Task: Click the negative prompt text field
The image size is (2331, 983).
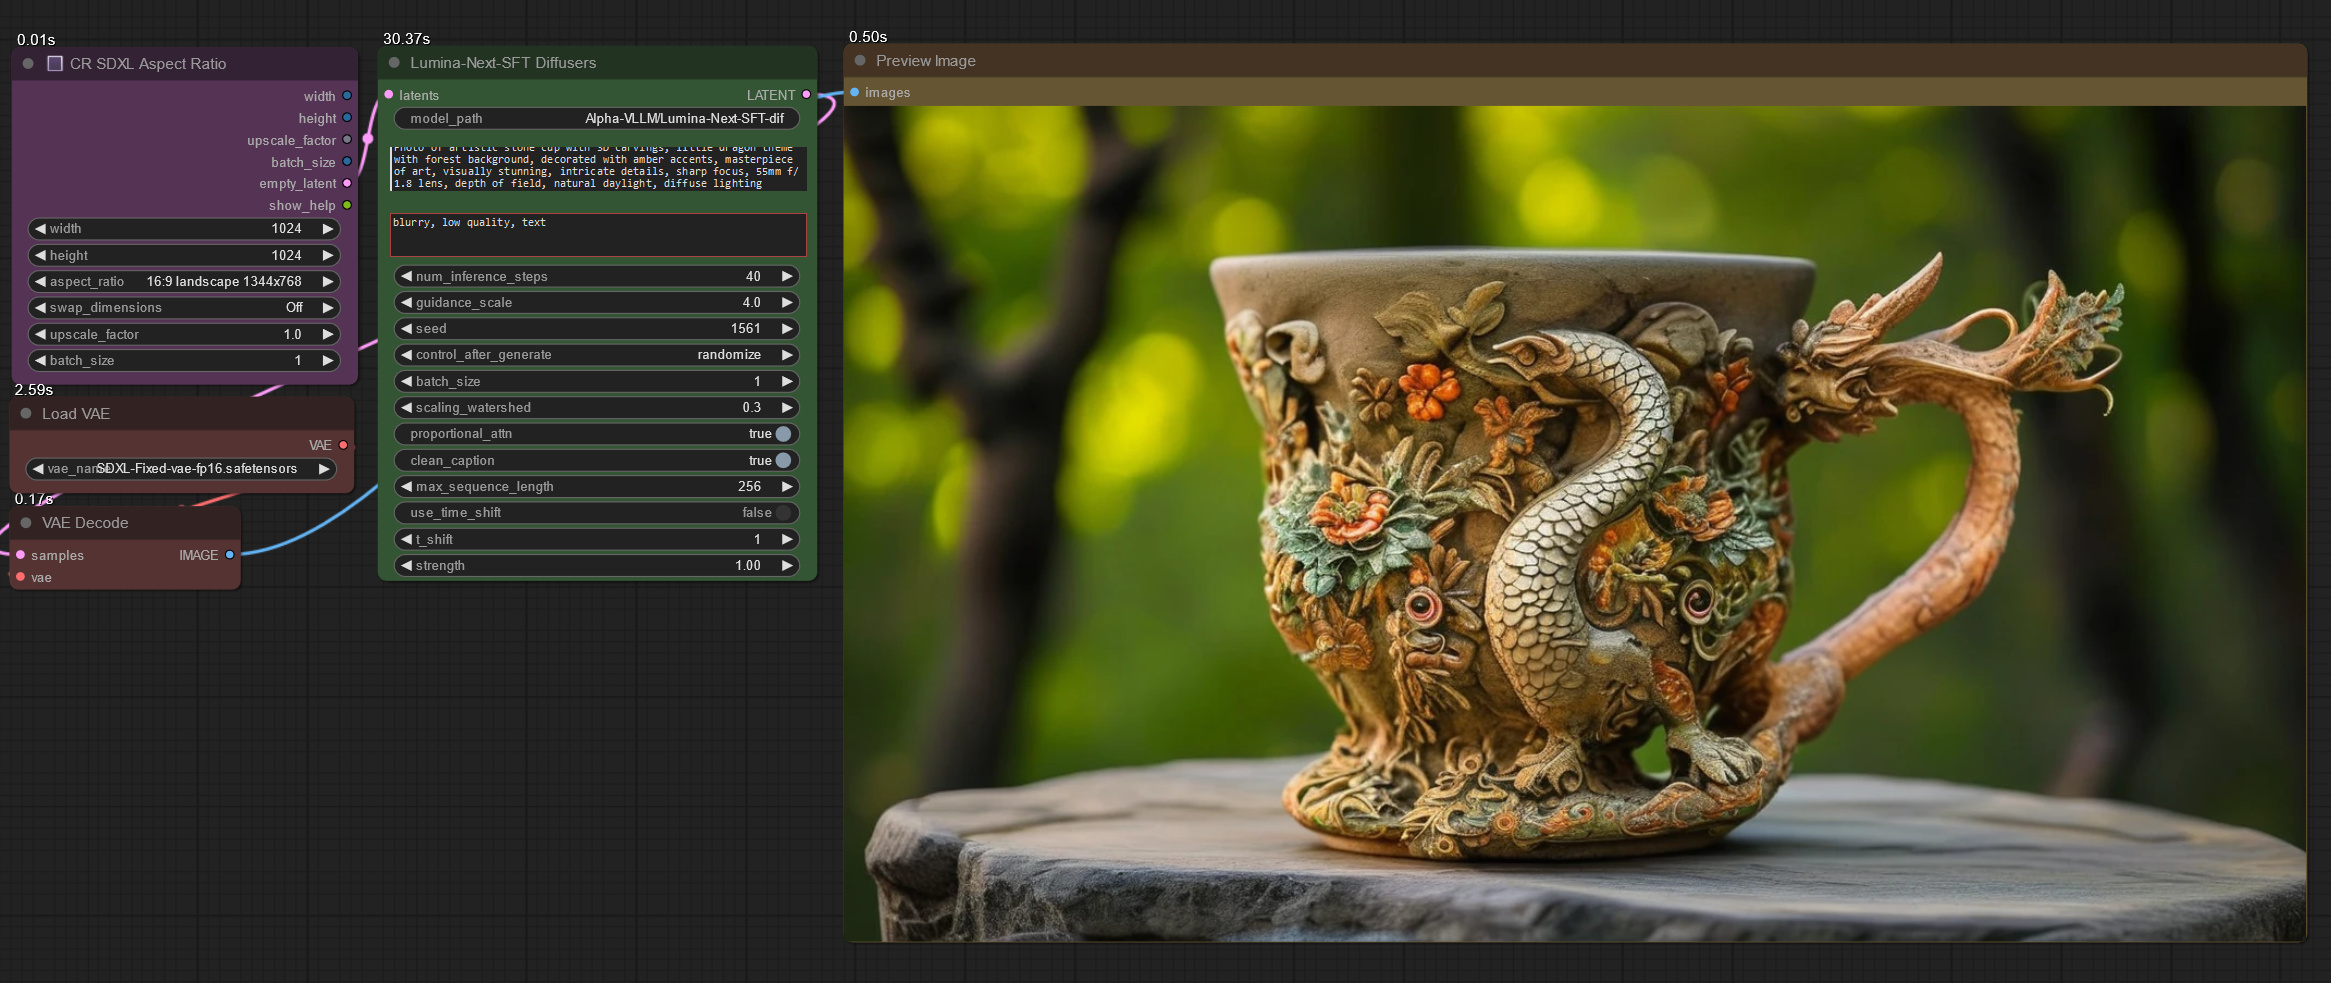Action: pos(598,234)
